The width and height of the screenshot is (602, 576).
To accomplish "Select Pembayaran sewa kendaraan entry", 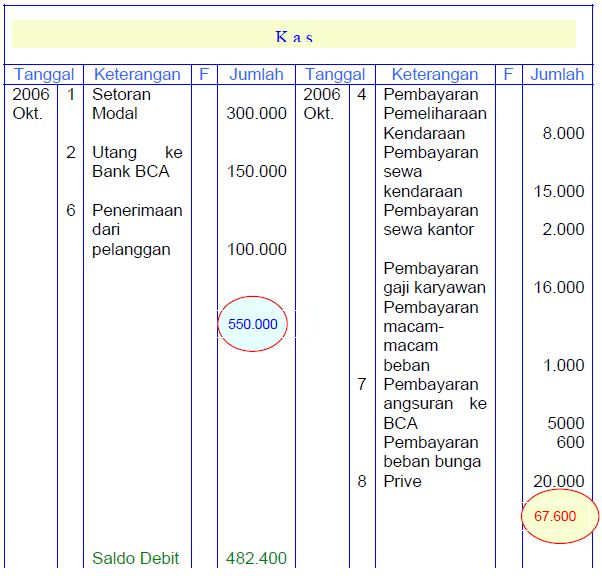I will coord(431,172).
